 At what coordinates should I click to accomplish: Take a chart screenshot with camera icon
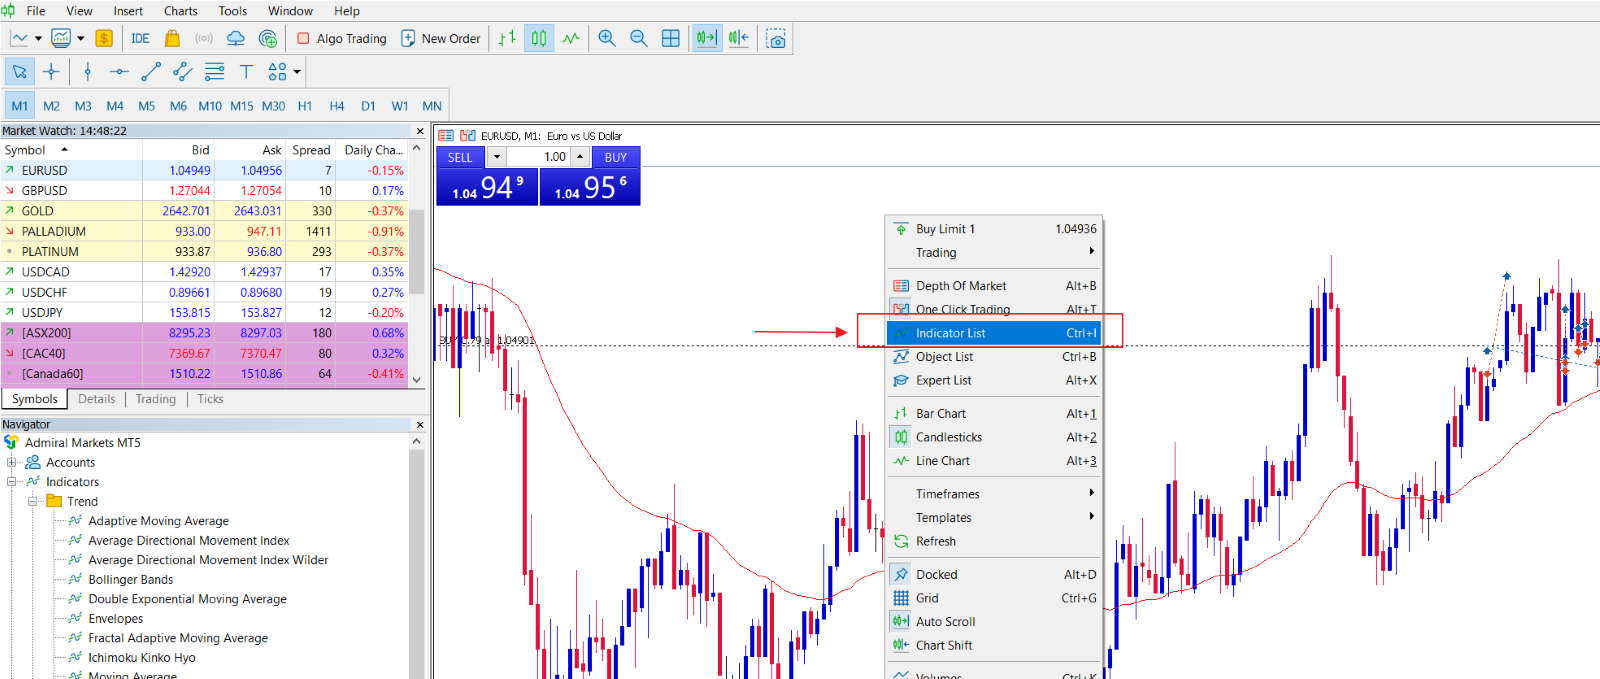(x=776, y=38)
